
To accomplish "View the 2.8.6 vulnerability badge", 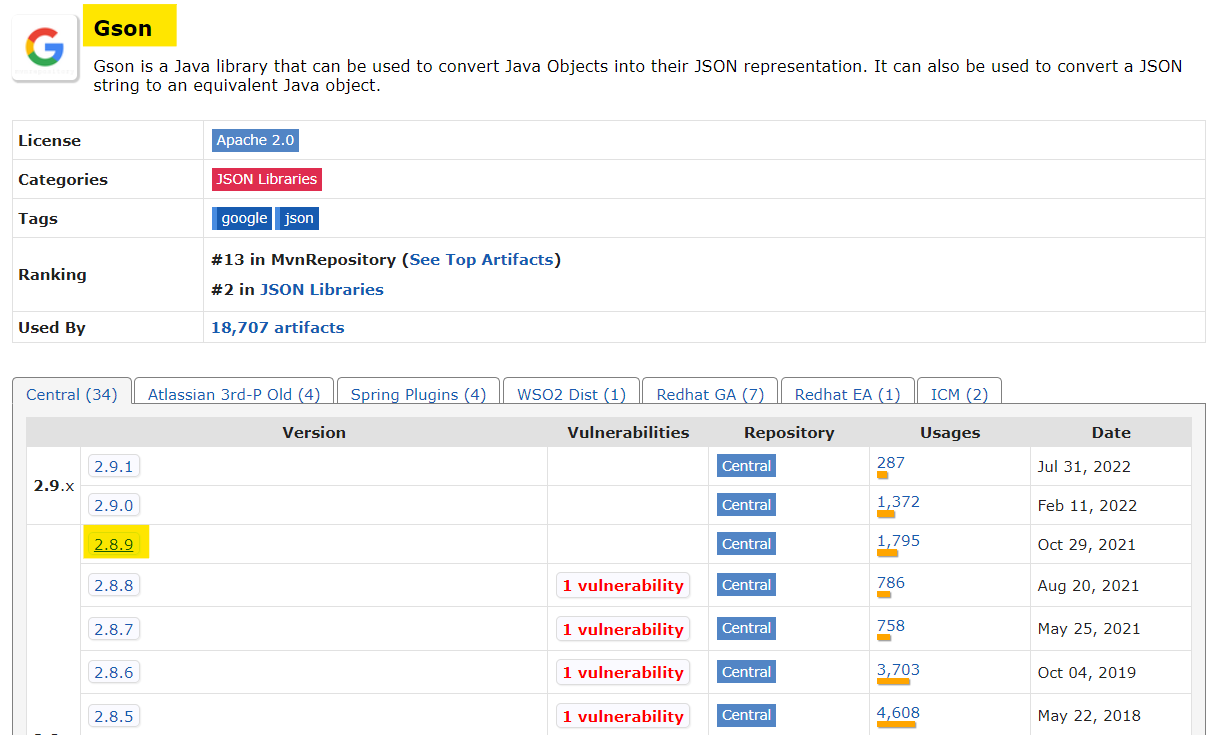I will tap(623, 672).
